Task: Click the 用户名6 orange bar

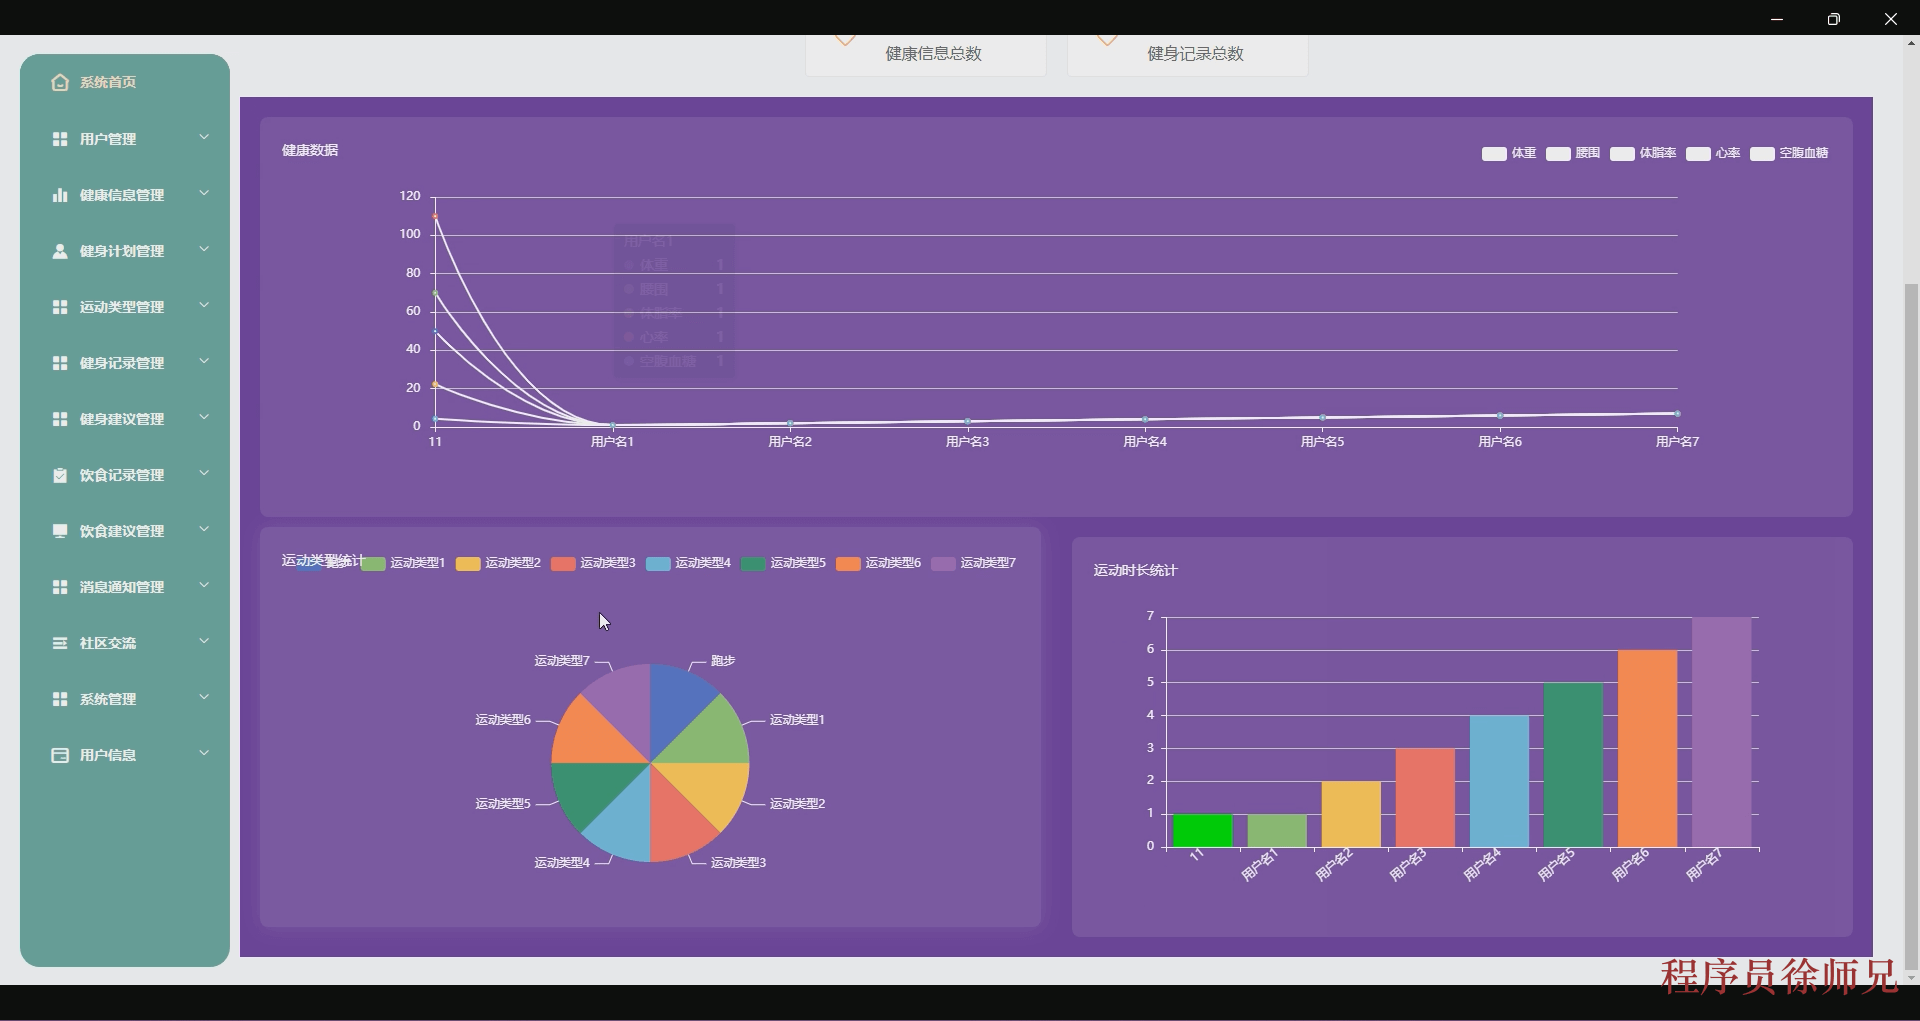Action: [1647, 749]
